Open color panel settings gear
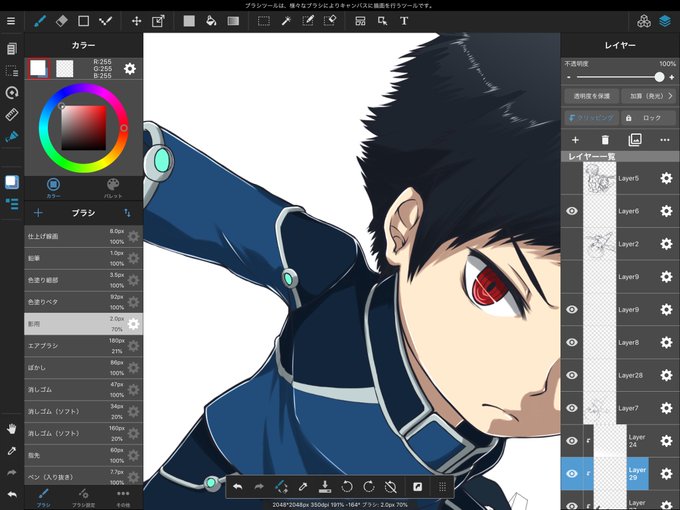Screen dimensions: 680x510 (x=130, y=69)
